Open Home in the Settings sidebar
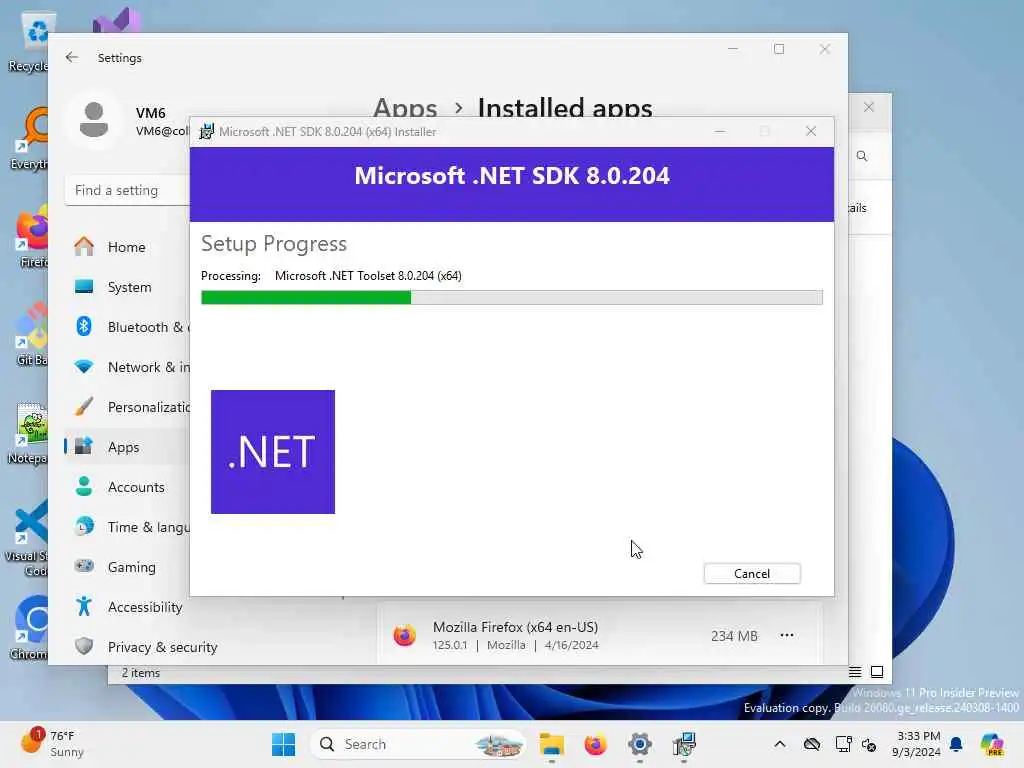Screen dimensions: 1024x768 127,247
